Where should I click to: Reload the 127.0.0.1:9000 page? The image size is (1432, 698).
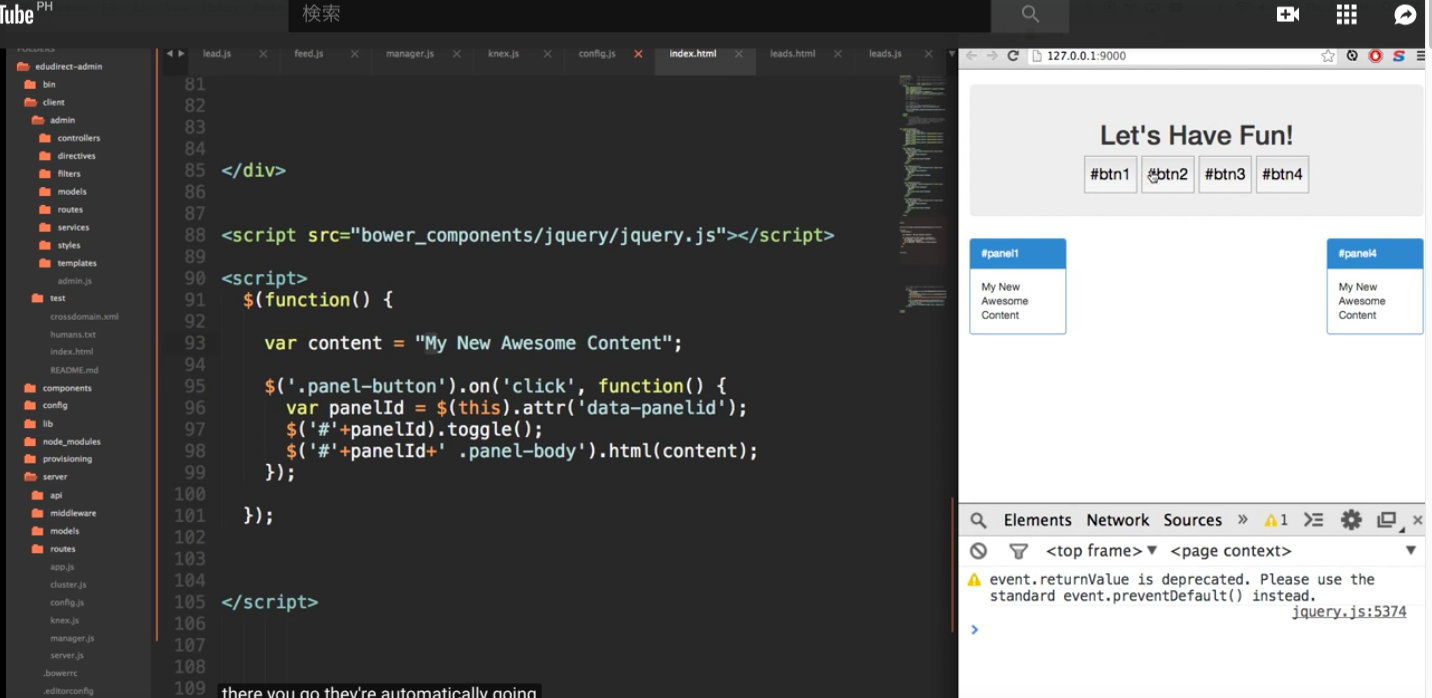[1013, 56]
